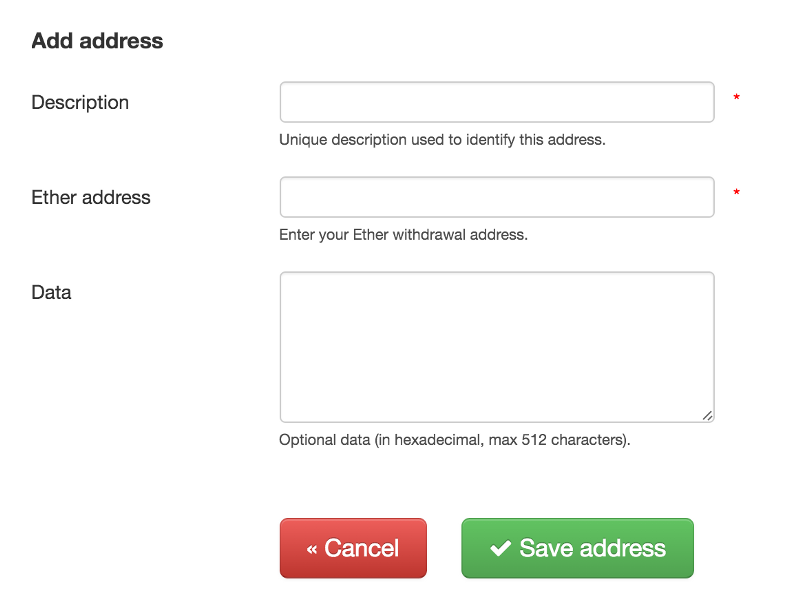This screenshot has height=614, width=800.
Task: Click the 'Add address' heading
Action: tap(97, 41)
